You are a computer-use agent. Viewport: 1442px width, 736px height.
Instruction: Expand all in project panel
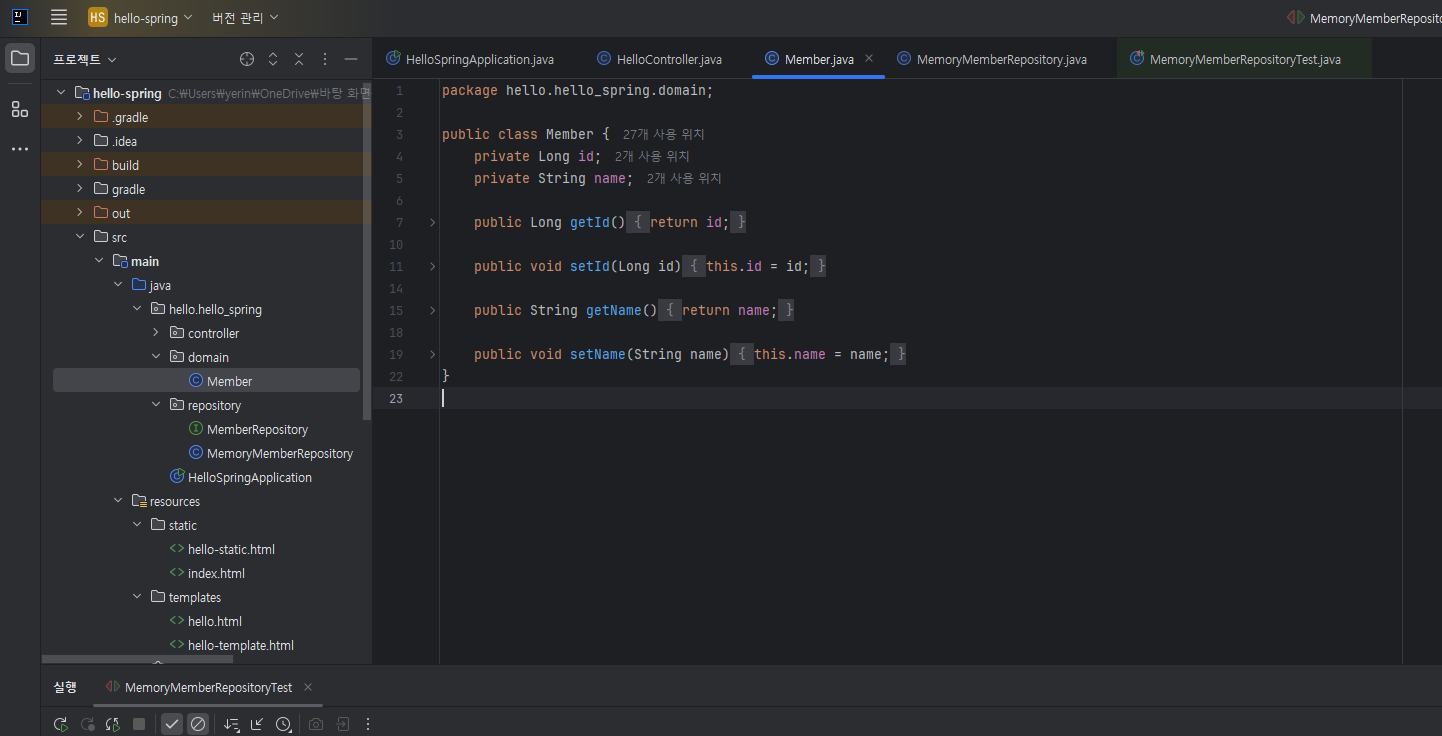click(273, 60)
